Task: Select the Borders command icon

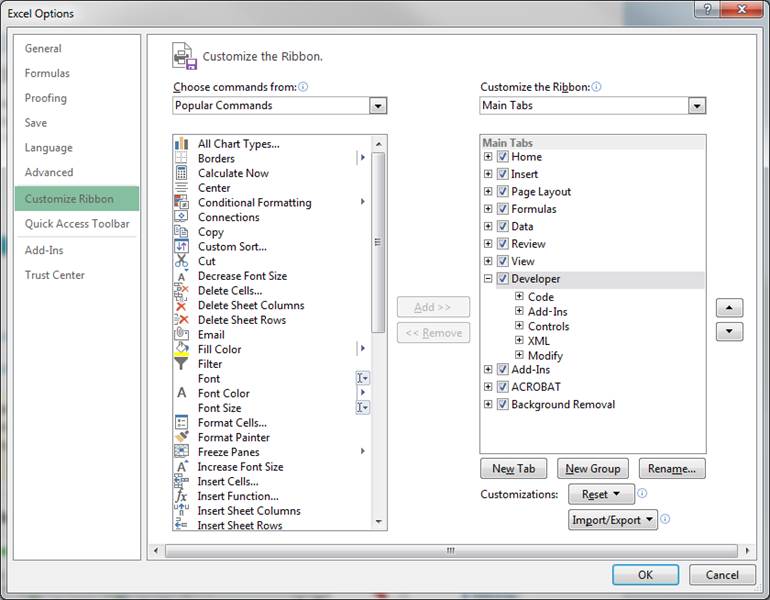Action: (x=181, y=158)
